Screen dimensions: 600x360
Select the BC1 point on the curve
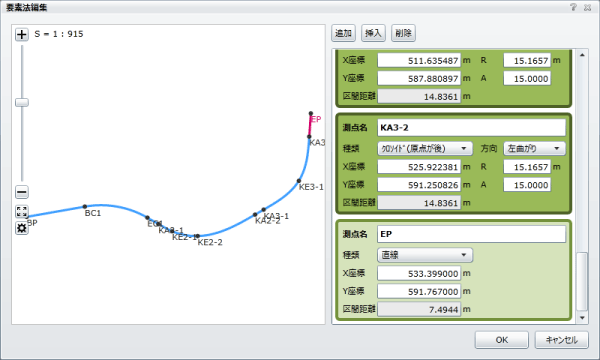pyautogui.click(x=85, y=207)
